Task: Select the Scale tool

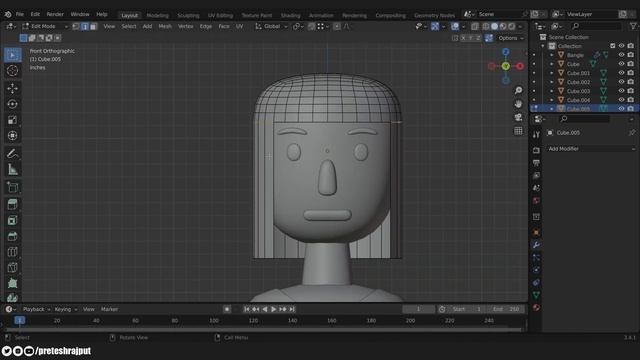Action: point(12,120)
